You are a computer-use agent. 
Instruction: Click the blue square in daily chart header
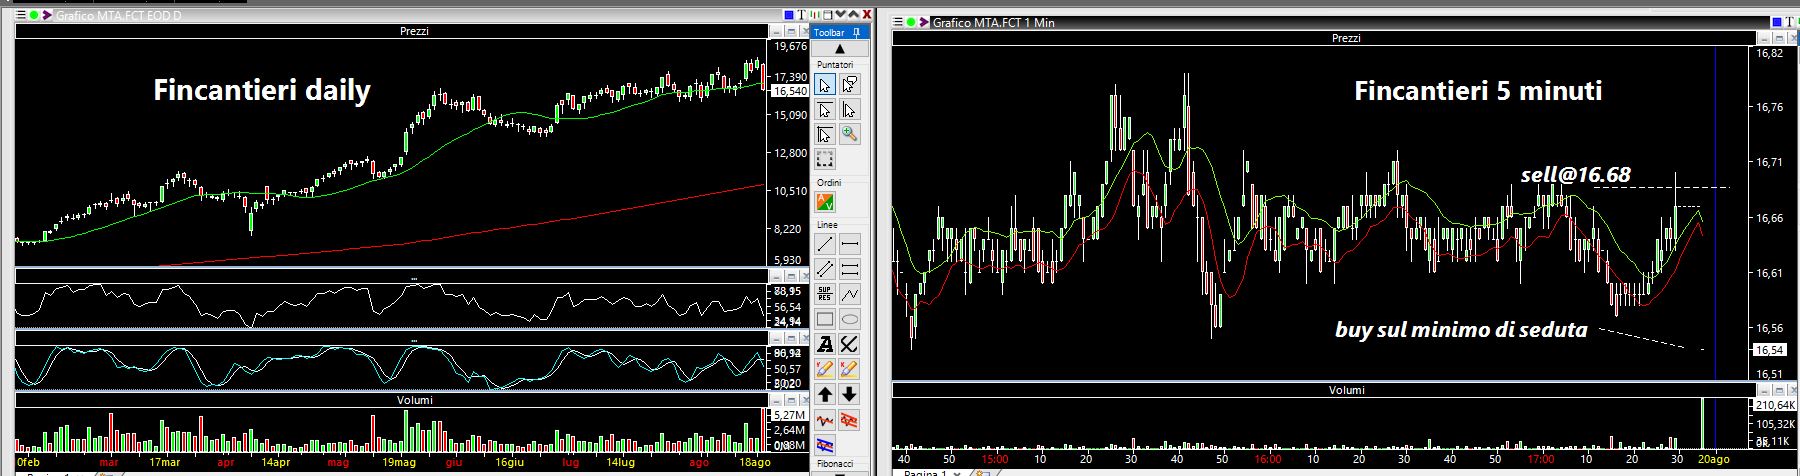(788, 15)
